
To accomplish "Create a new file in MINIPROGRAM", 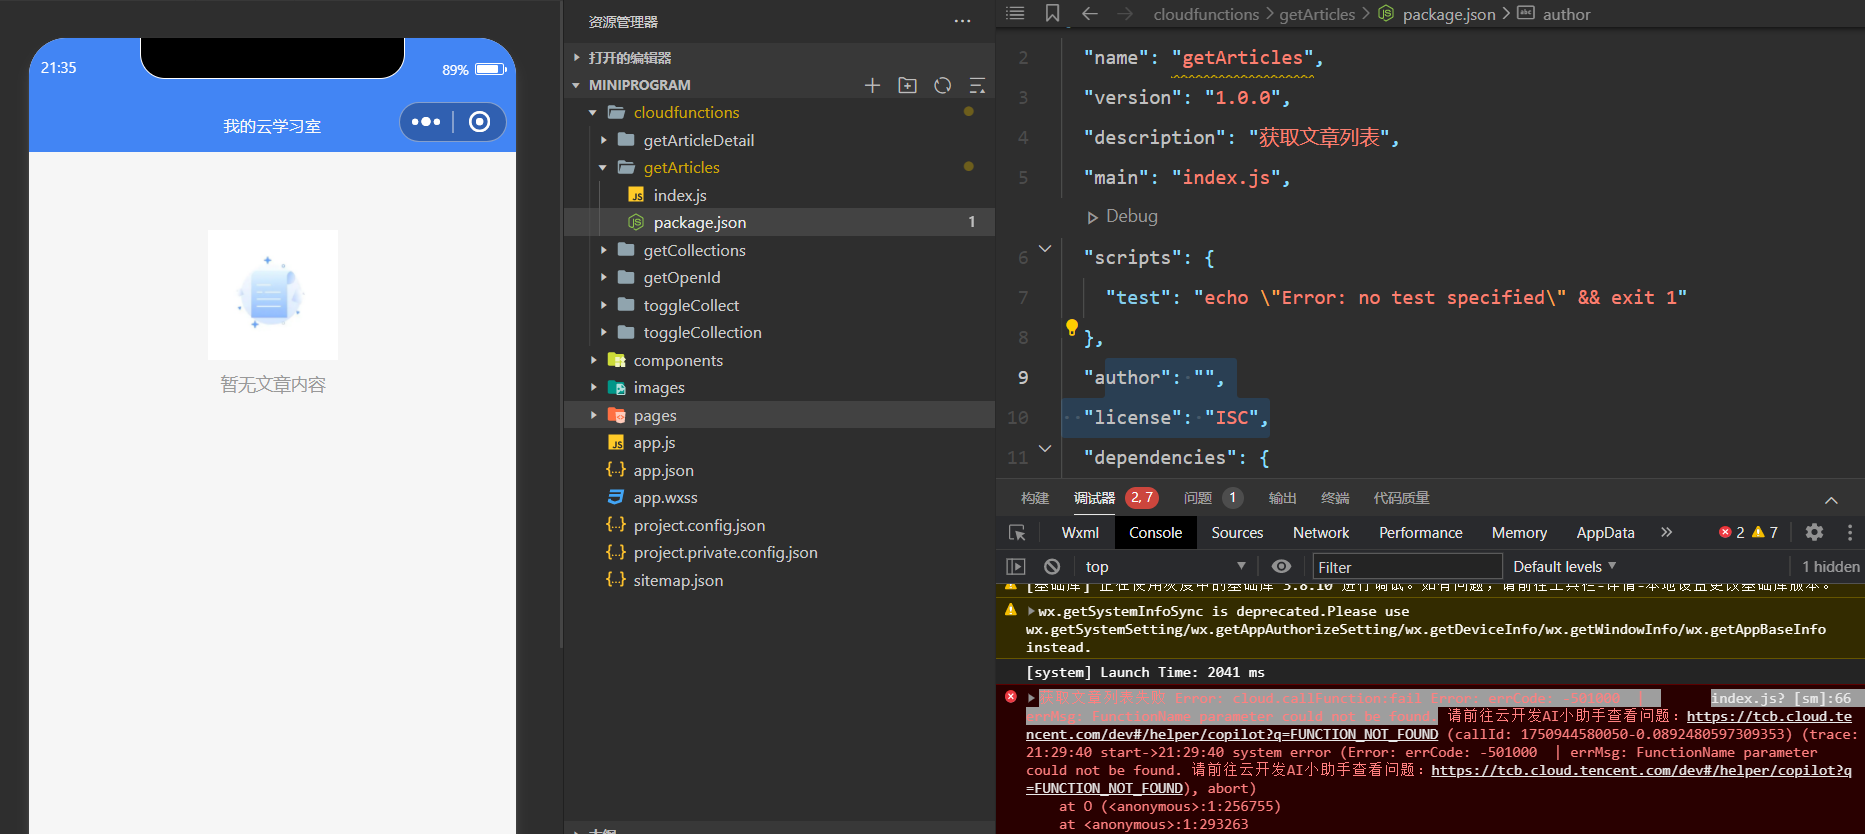I will [872, 85].
